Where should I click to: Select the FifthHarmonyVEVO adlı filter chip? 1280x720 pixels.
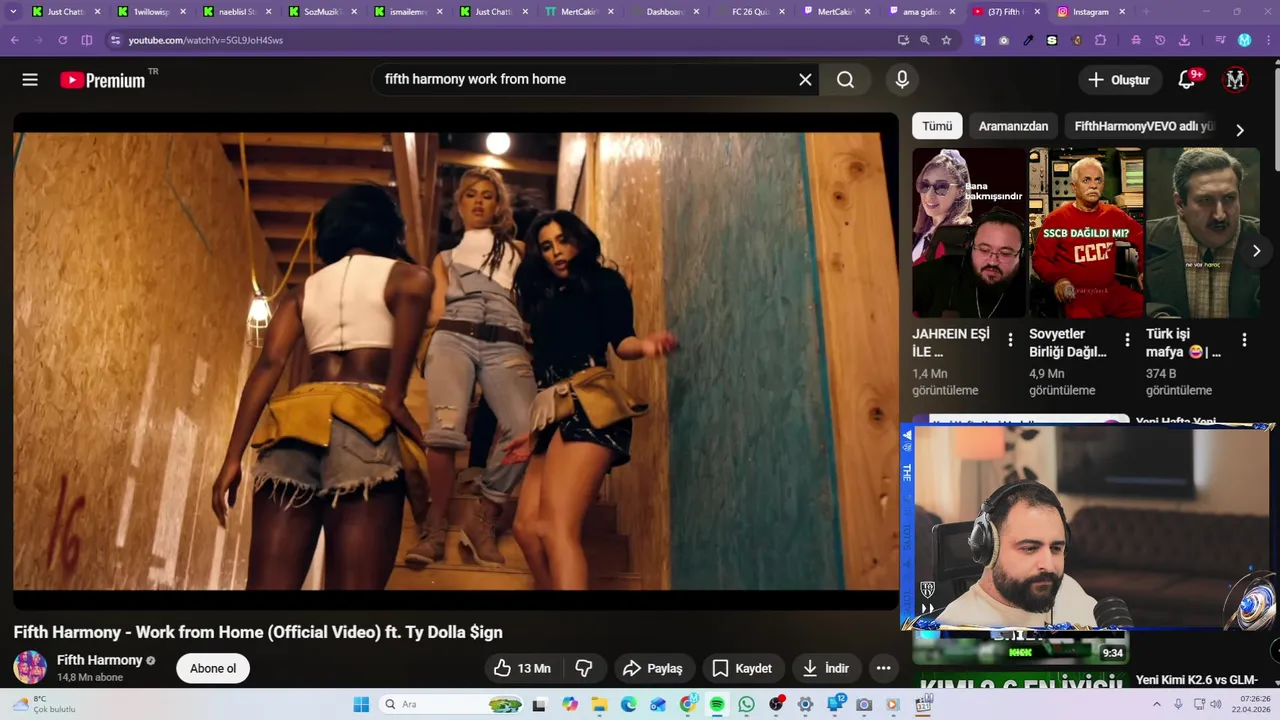click(1144, 126)
